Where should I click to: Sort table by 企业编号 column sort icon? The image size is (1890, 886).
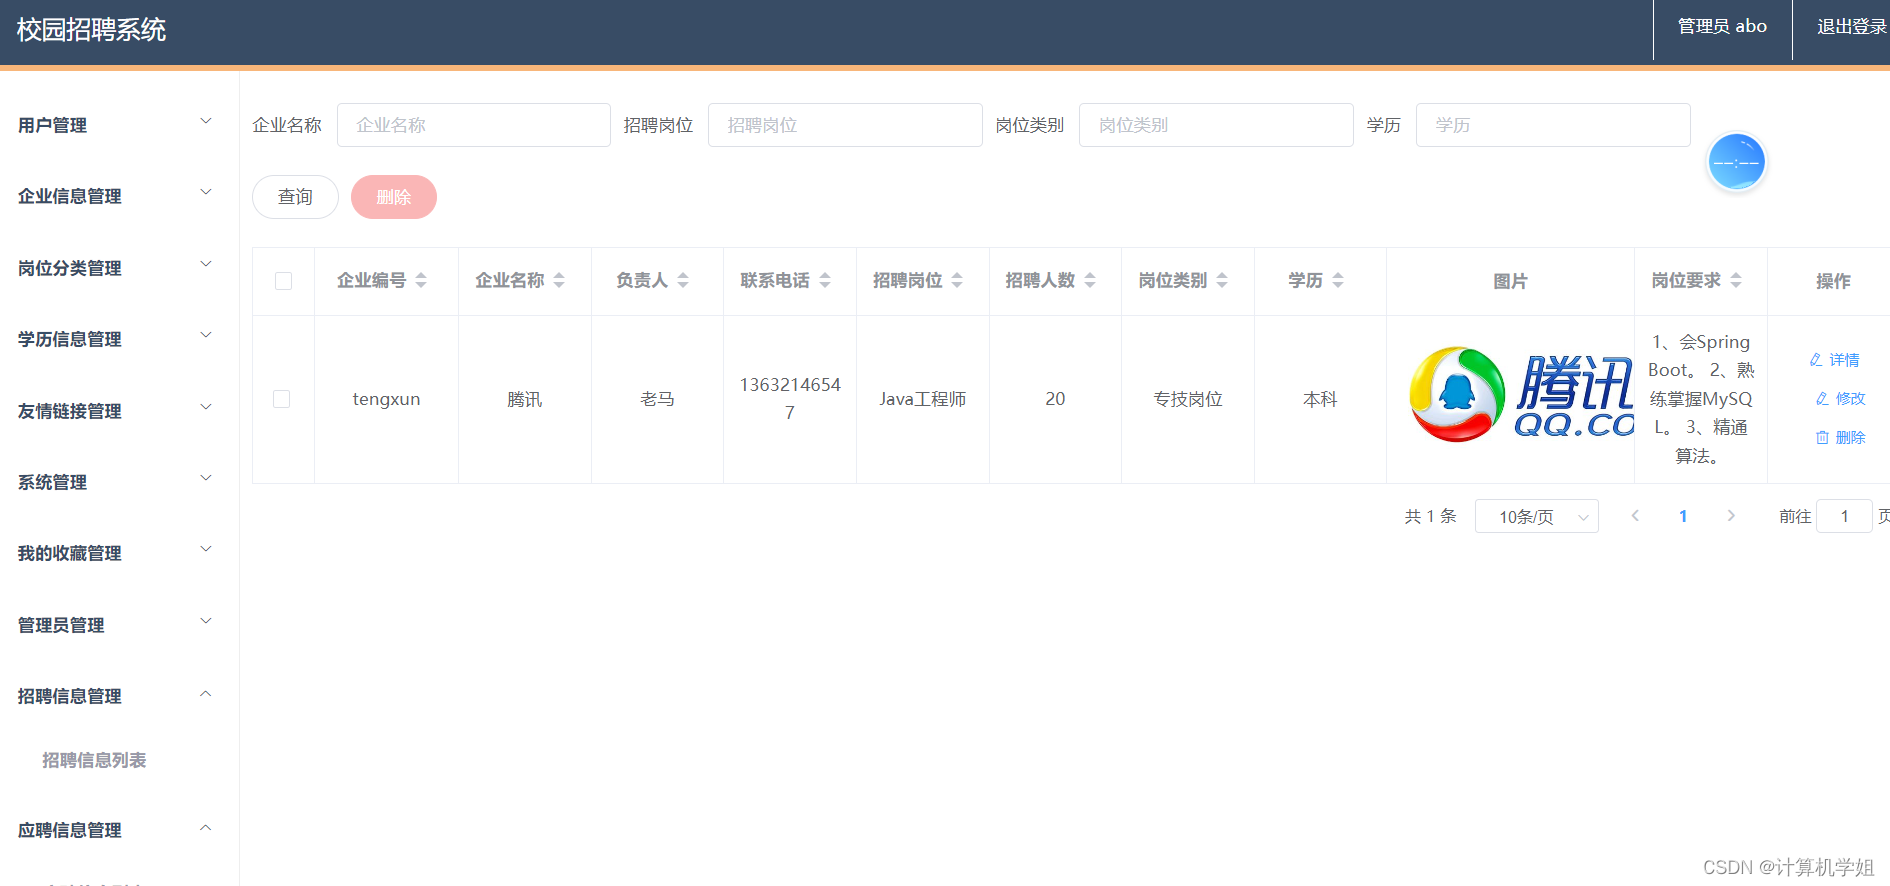421,281
